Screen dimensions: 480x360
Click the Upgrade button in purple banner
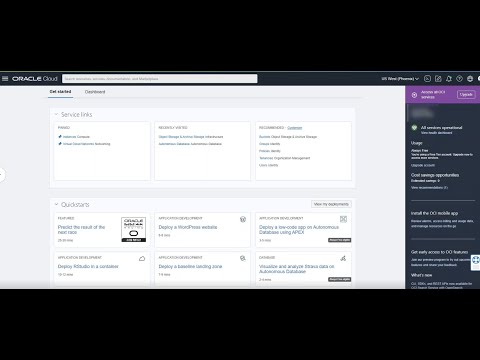point(466,95)
